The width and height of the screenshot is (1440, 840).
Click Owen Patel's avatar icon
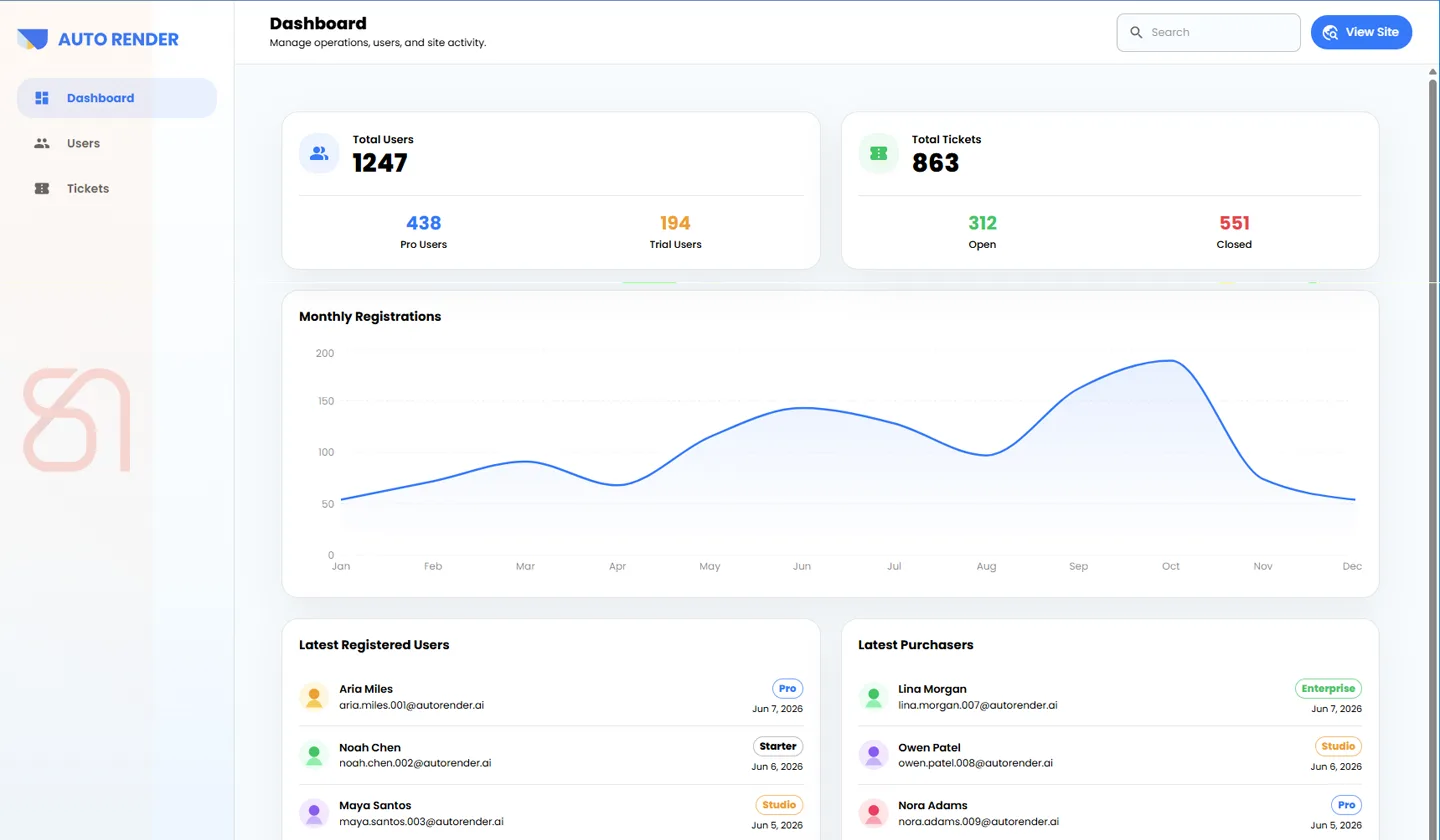873,754
